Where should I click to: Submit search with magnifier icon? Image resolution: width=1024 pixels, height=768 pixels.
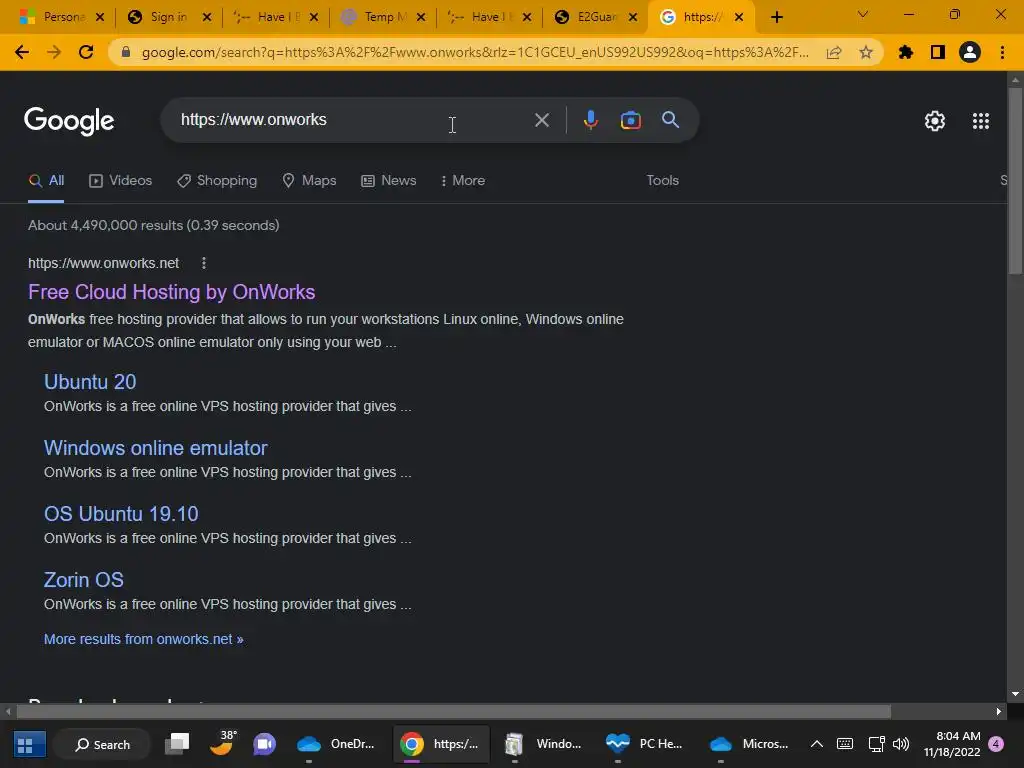point(670,120)
